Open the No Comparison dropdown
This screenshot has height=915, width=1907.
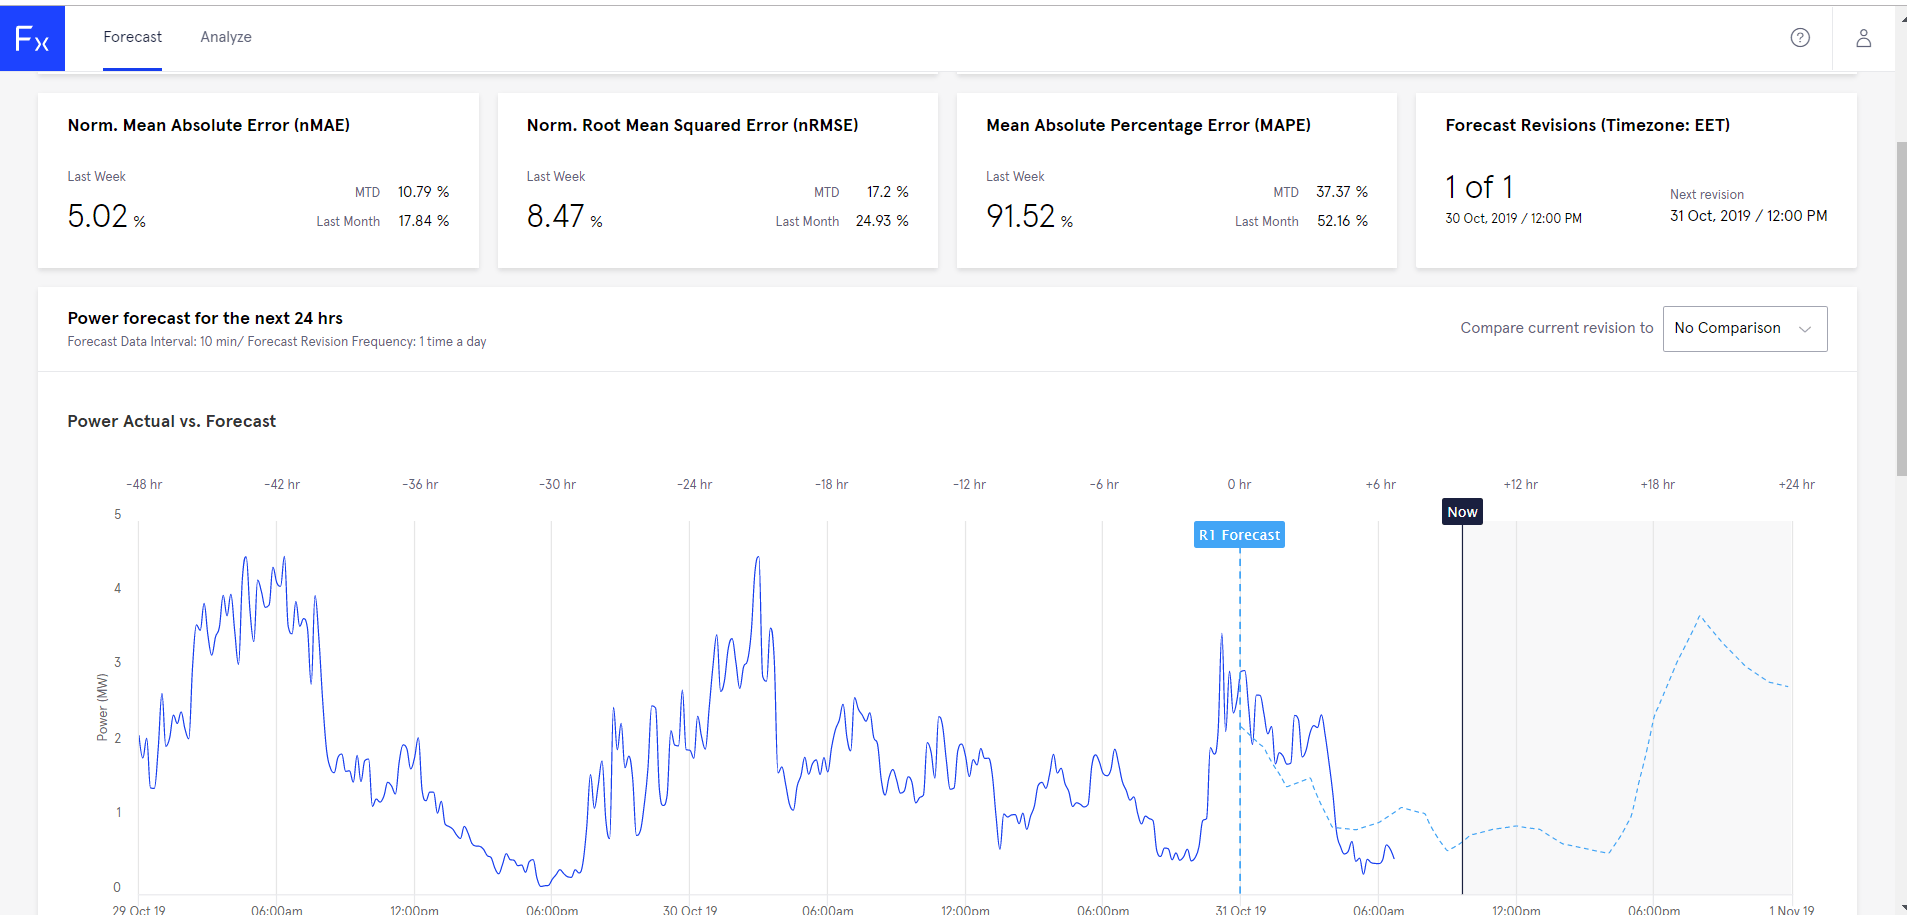(x=1745, y=328)
